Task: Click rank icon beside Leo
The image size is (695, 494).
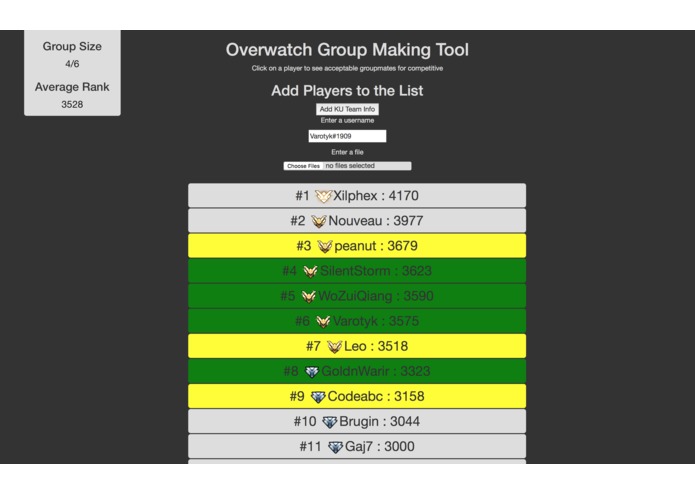Action: [x=334, y=346]
